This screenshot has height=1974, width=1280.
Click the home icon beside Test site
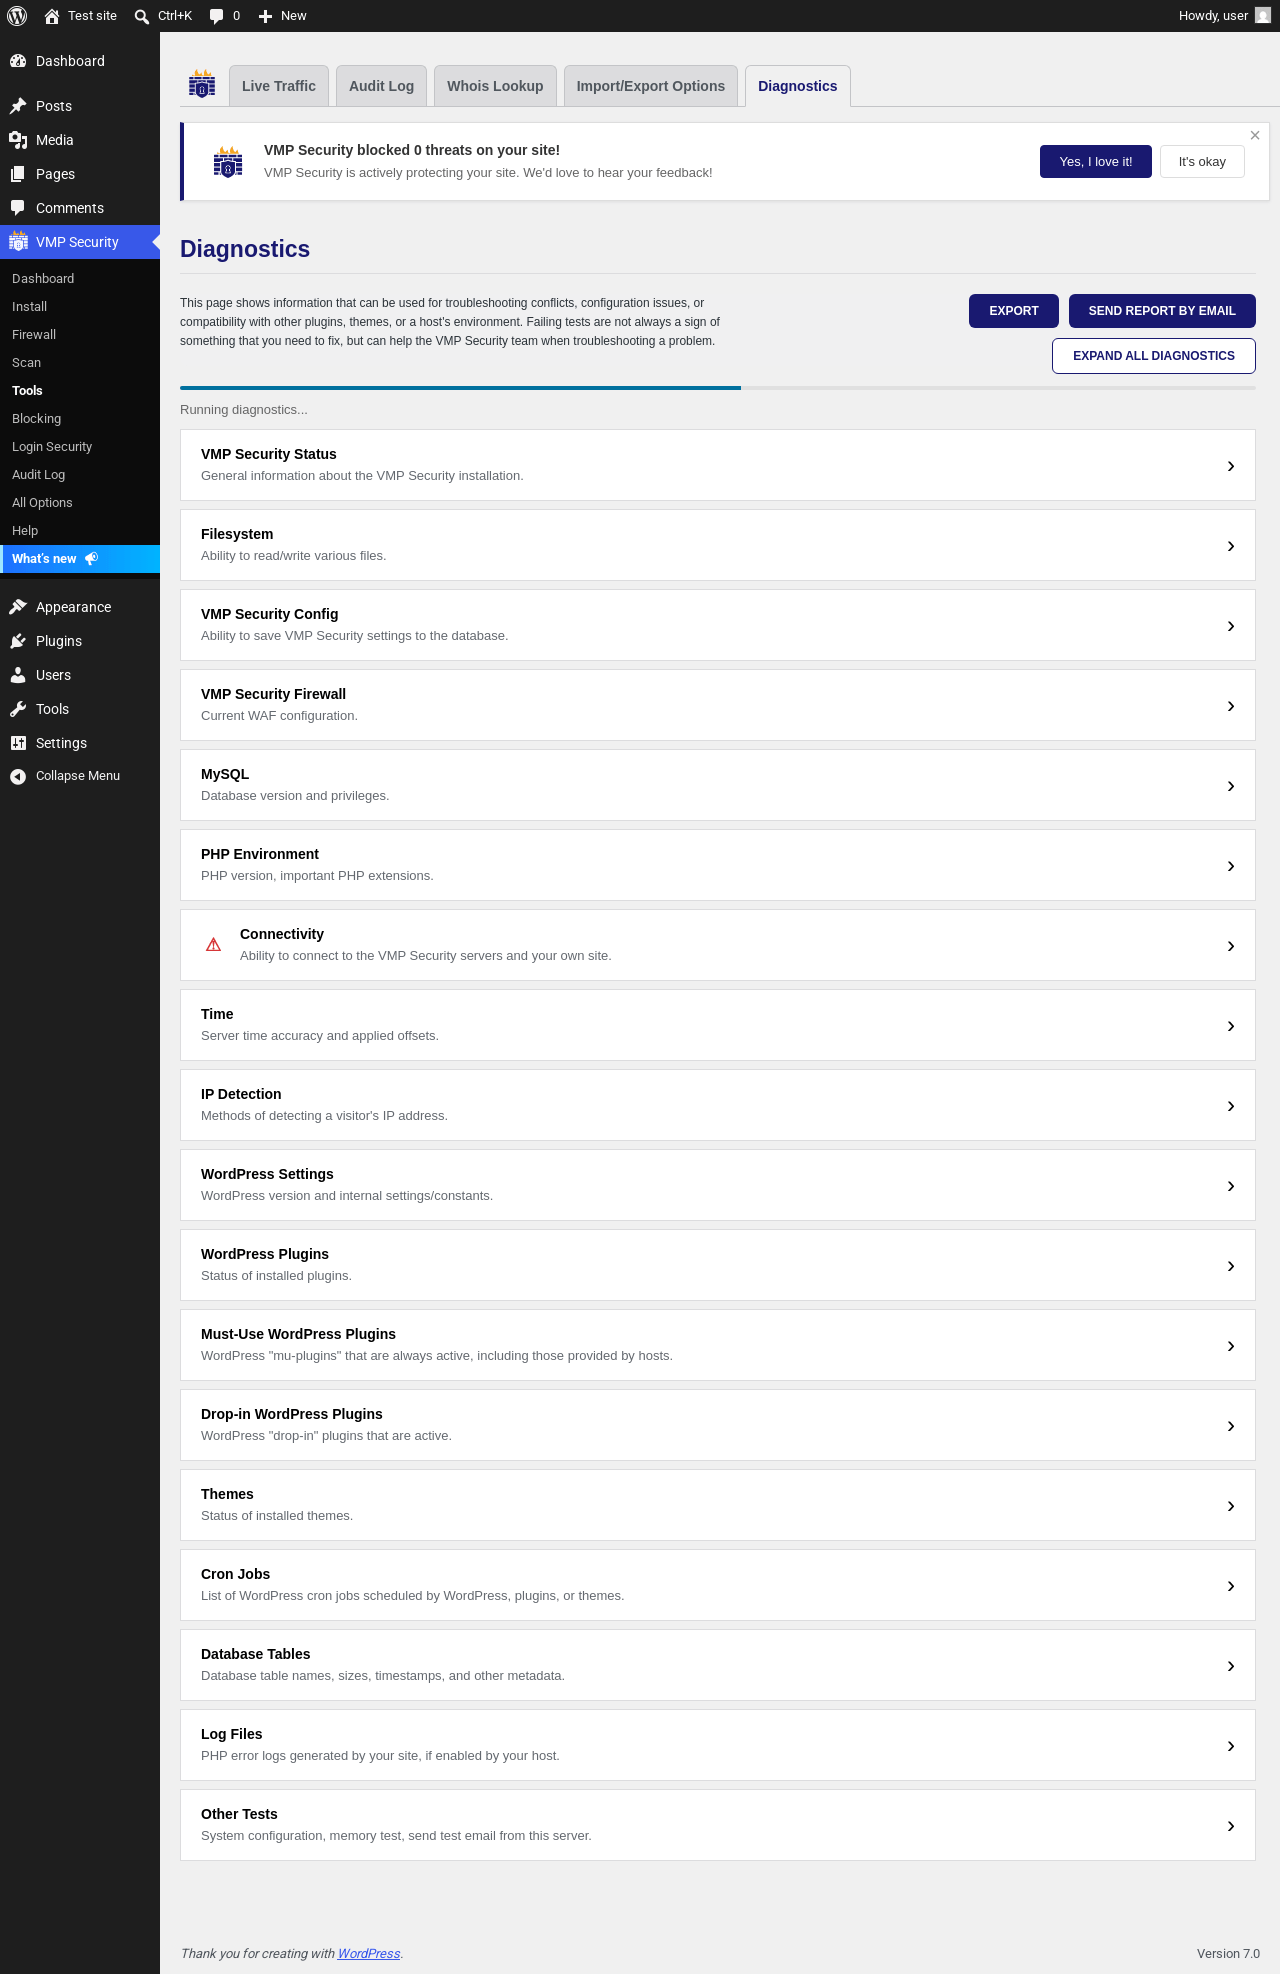pos(52,16)
